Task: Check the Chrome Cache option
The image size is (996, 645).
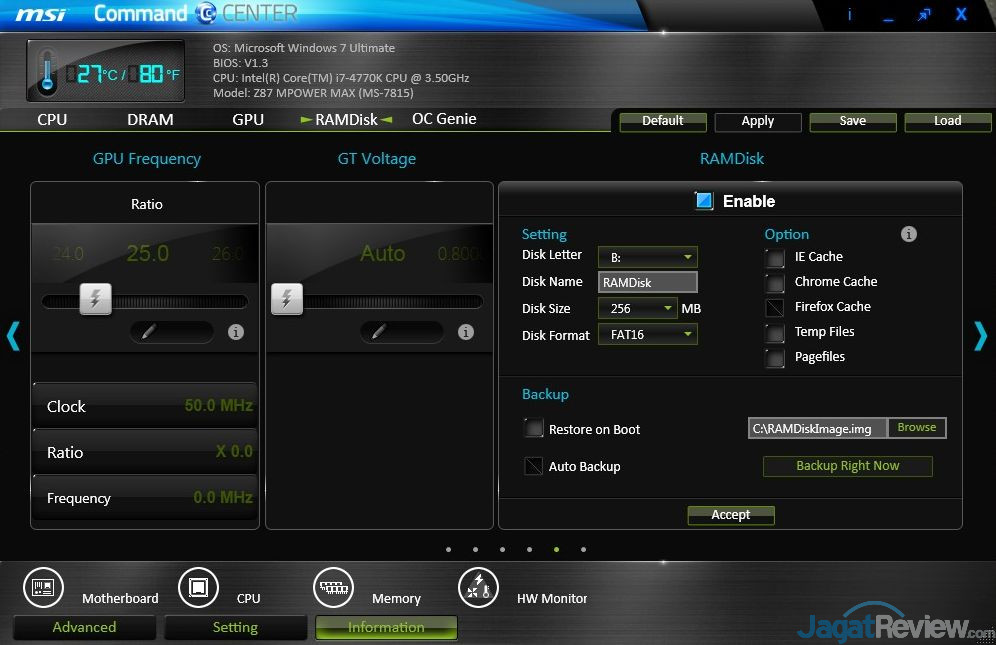Action: [x=775, y=282]
